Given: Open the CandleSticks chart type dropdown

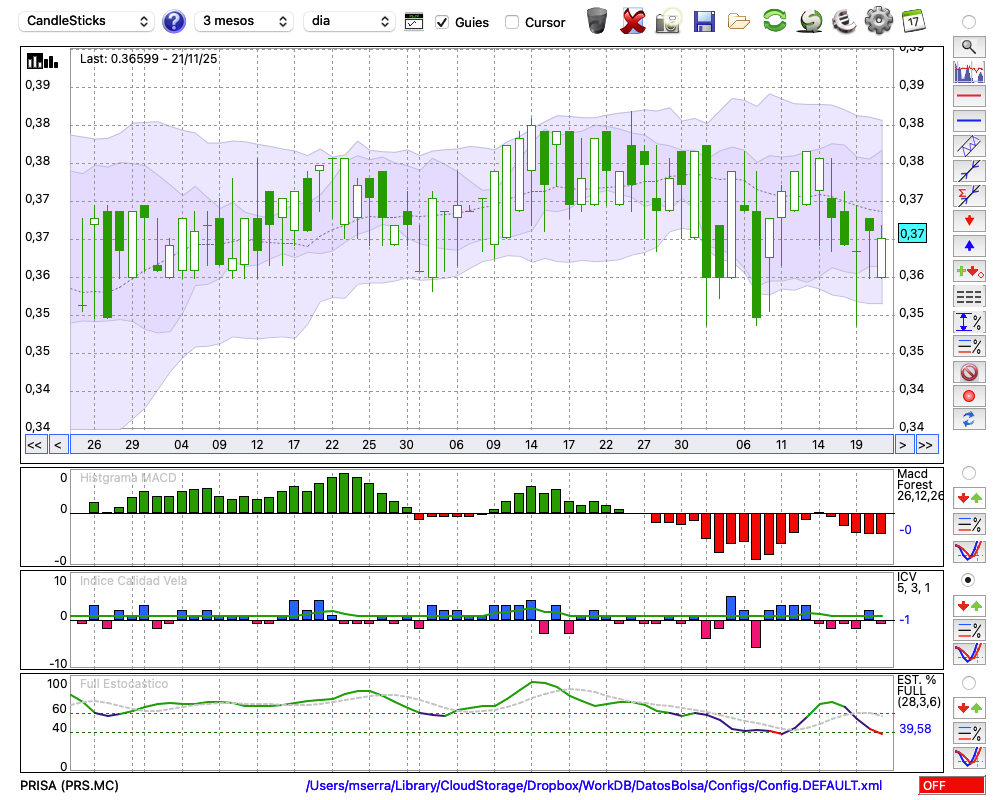Looking at the screenshot, I should coord(88,21).
